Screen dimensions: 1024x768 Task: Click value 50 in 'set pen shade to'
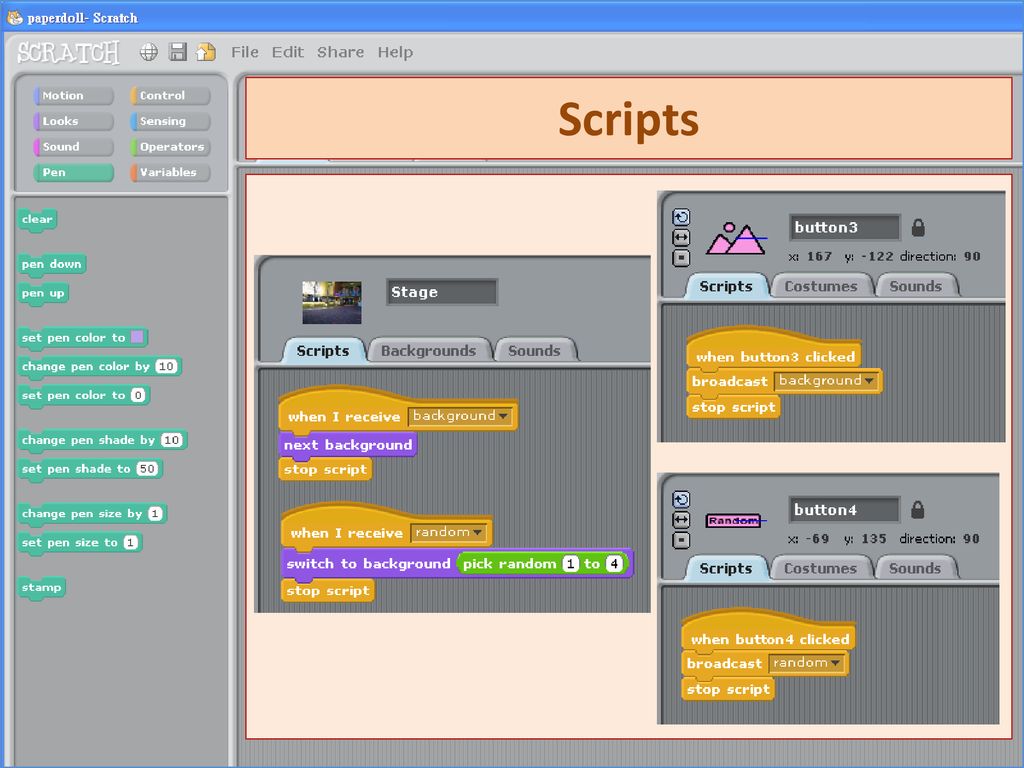(148, 468)
